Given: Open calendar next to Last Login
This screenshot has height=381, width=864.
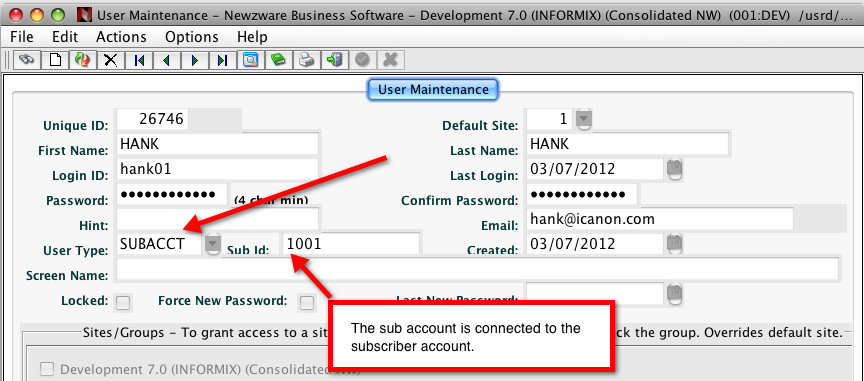Looking at the screenshot, I should [674, 169].
